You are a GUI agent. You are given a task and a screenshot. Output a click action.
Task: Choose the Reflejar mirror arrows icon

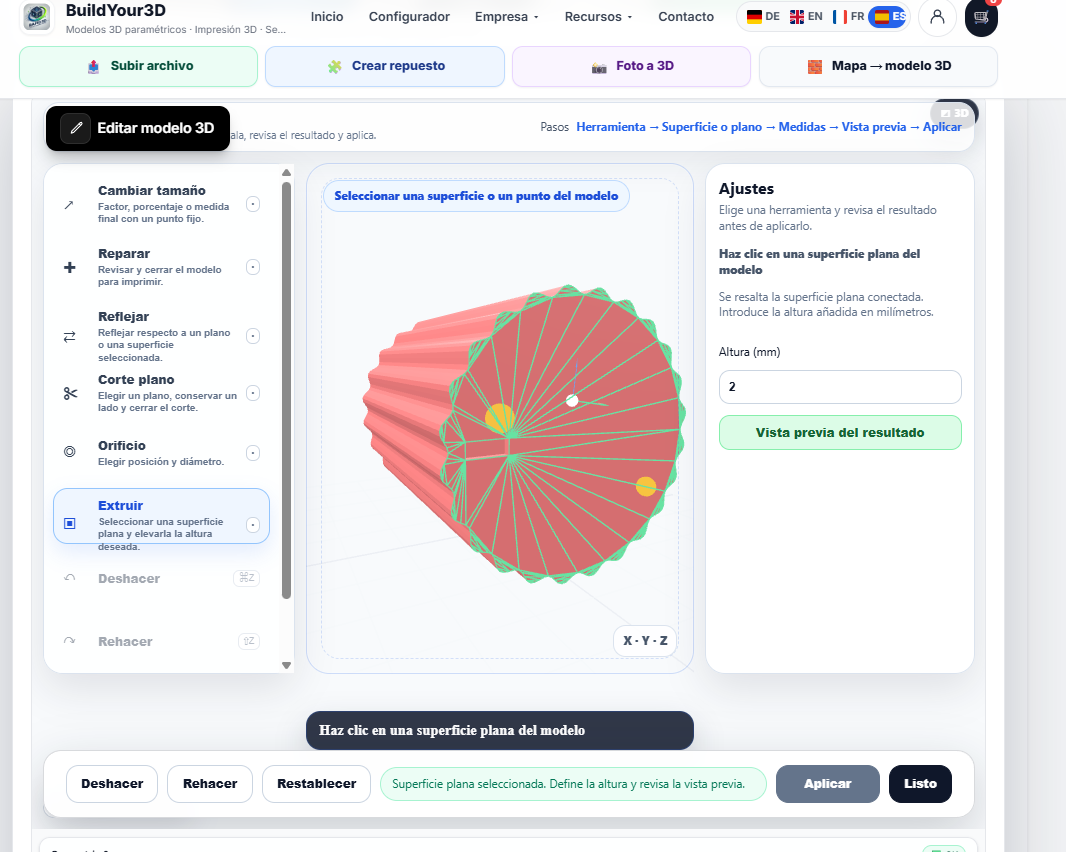[x=69, y=337]
